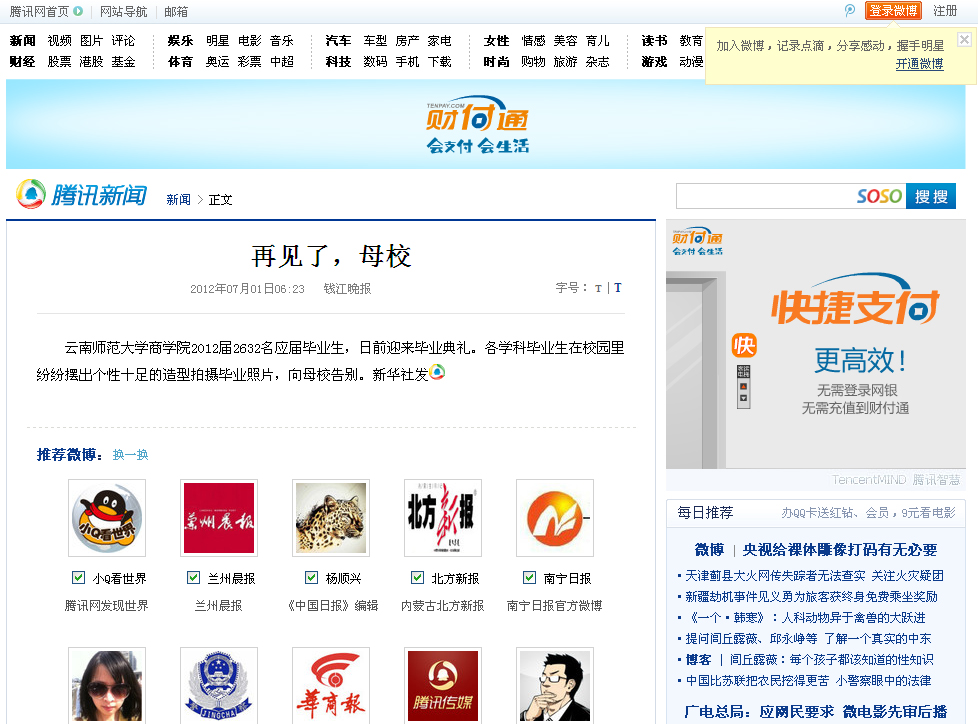978x724 pixels.
Task: Select the small font size T
Action: click(598, 288)
